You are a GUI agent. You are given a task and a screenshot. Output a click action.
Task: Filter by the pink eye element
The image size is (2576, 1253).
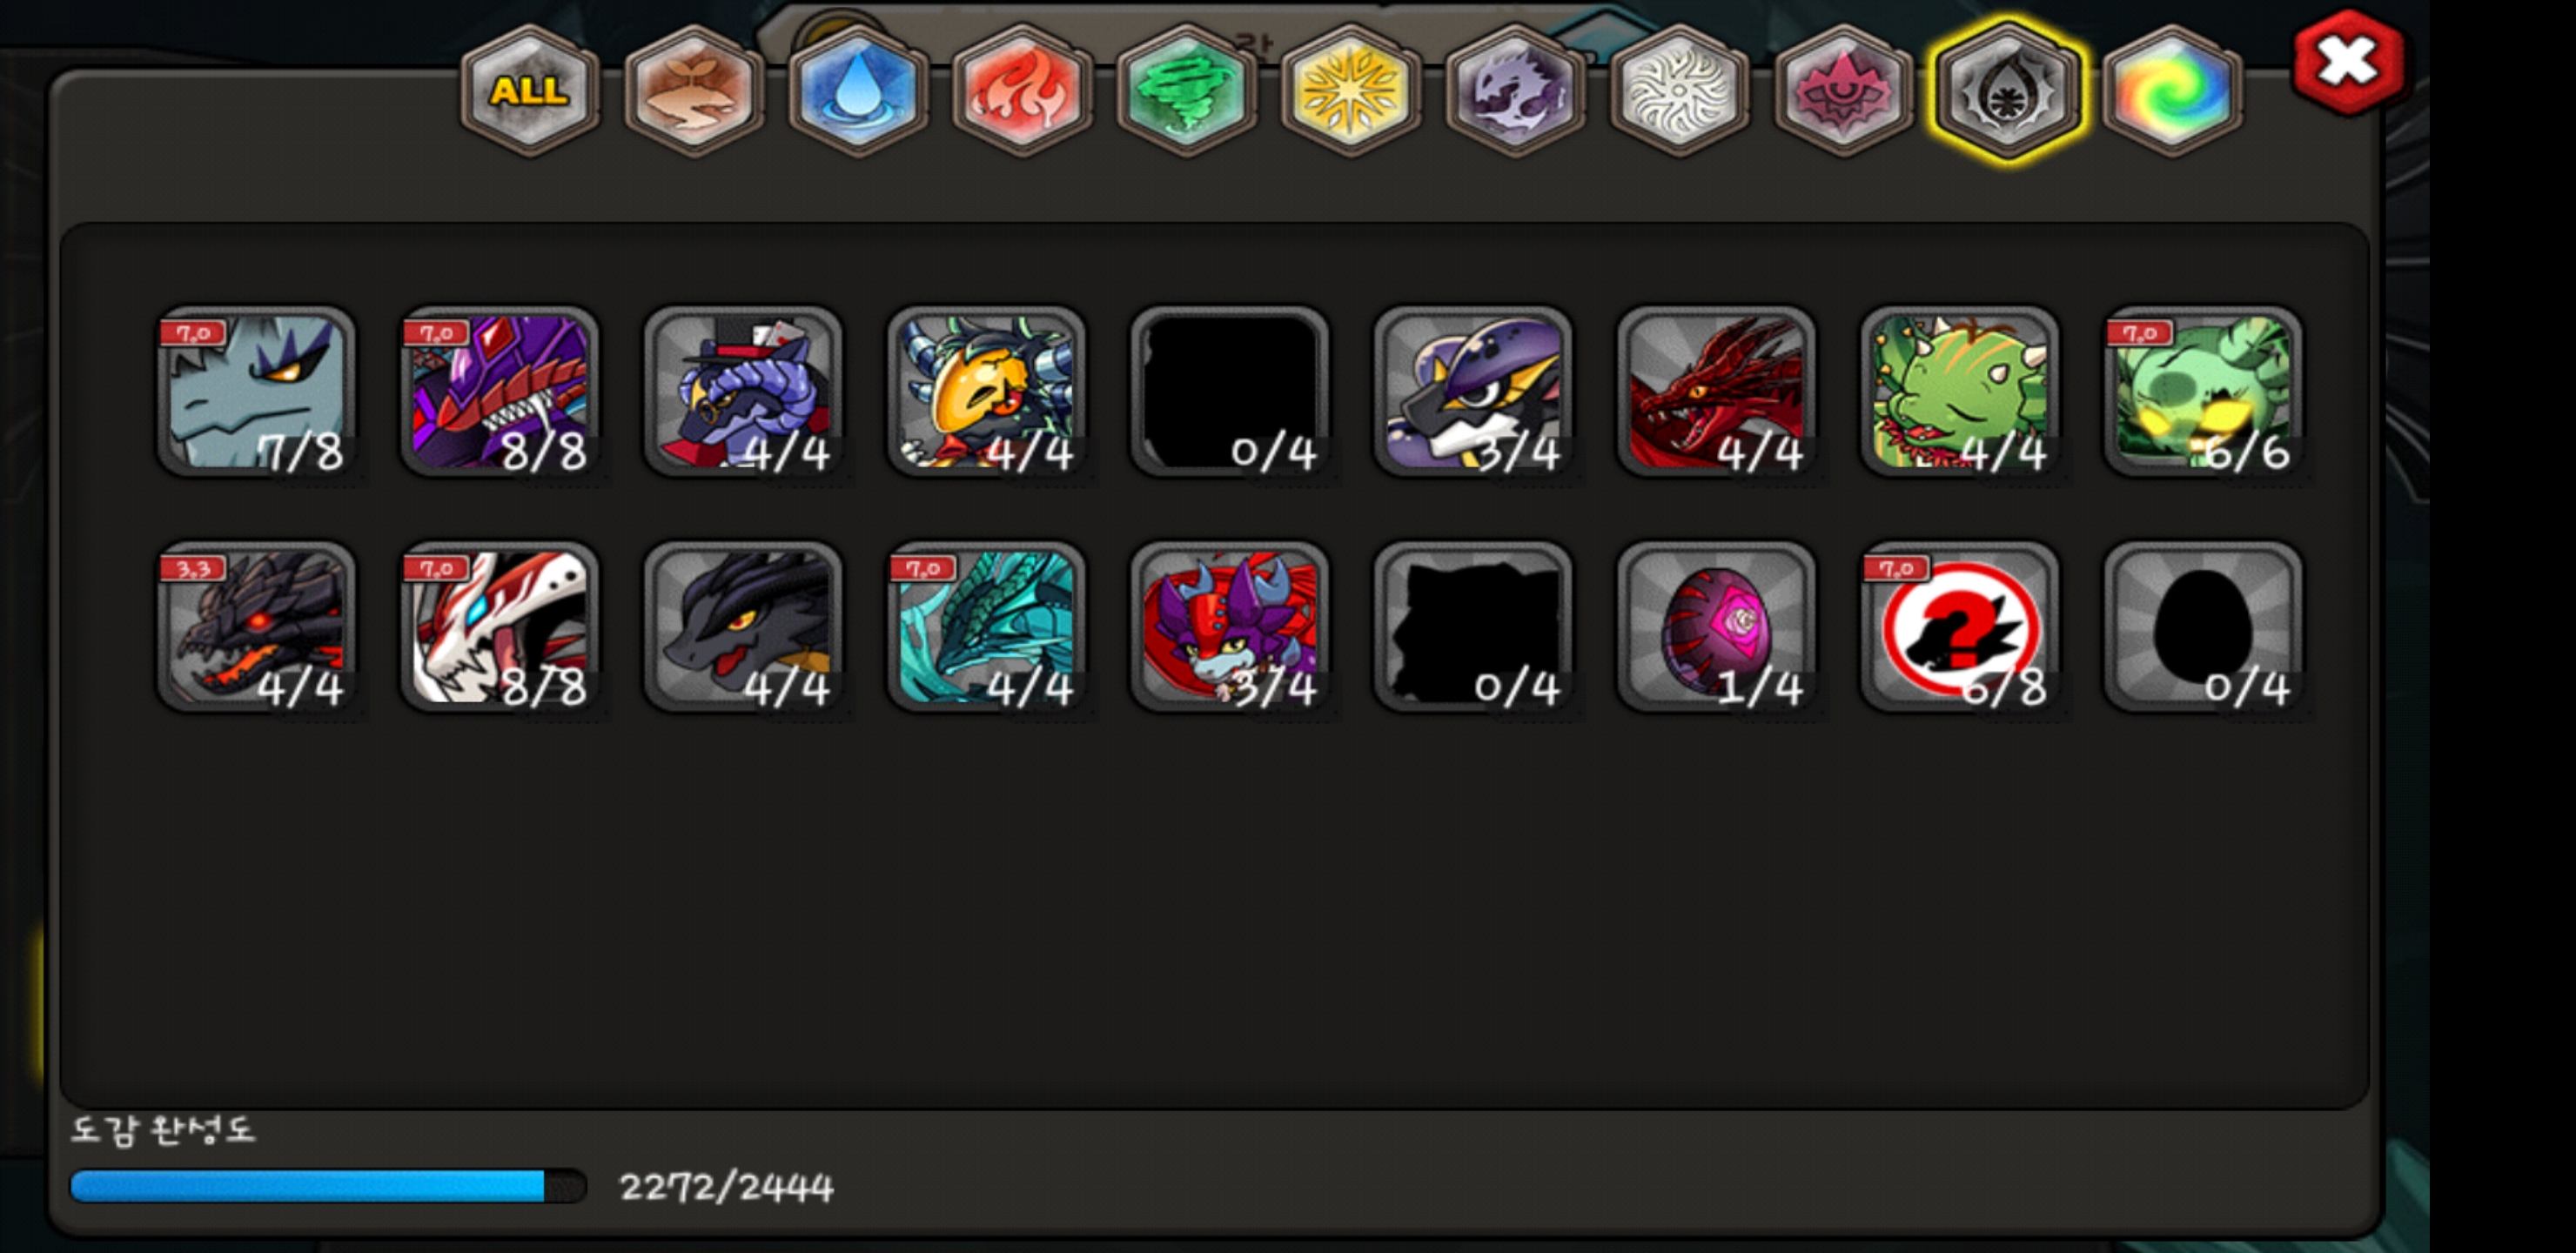tap(1844, 91)
